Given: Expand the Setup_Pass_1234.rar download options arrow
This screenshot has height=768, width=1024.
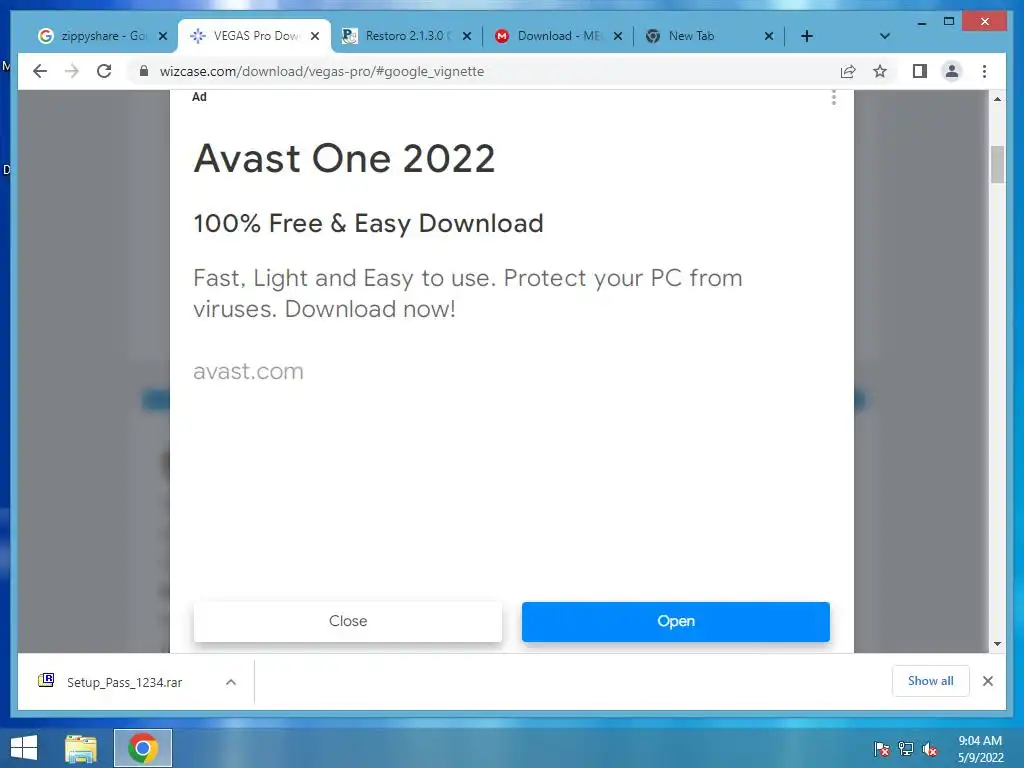Looking at the screenshot, I should 231,682.
